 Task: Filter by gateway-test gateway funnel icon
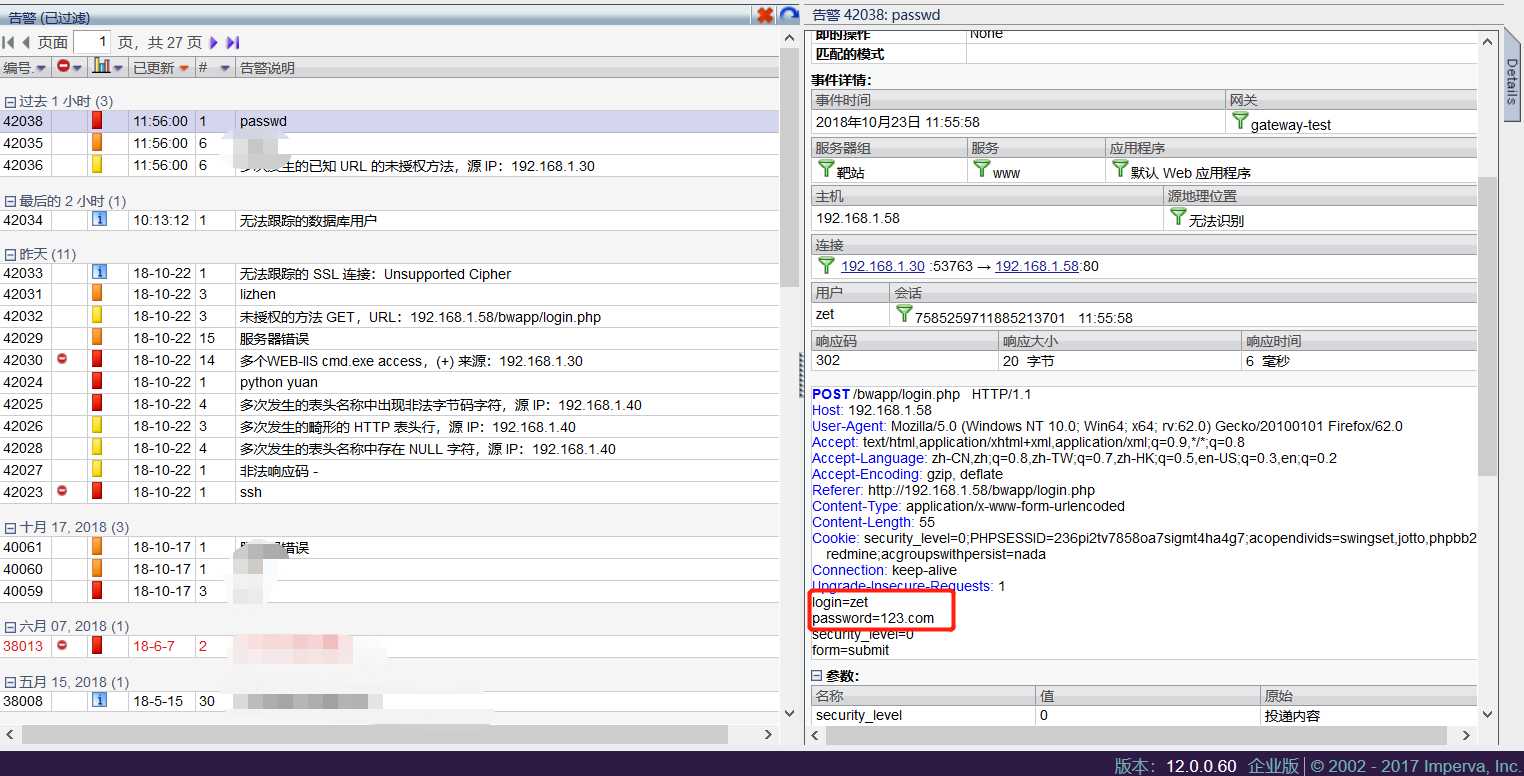1240,121
